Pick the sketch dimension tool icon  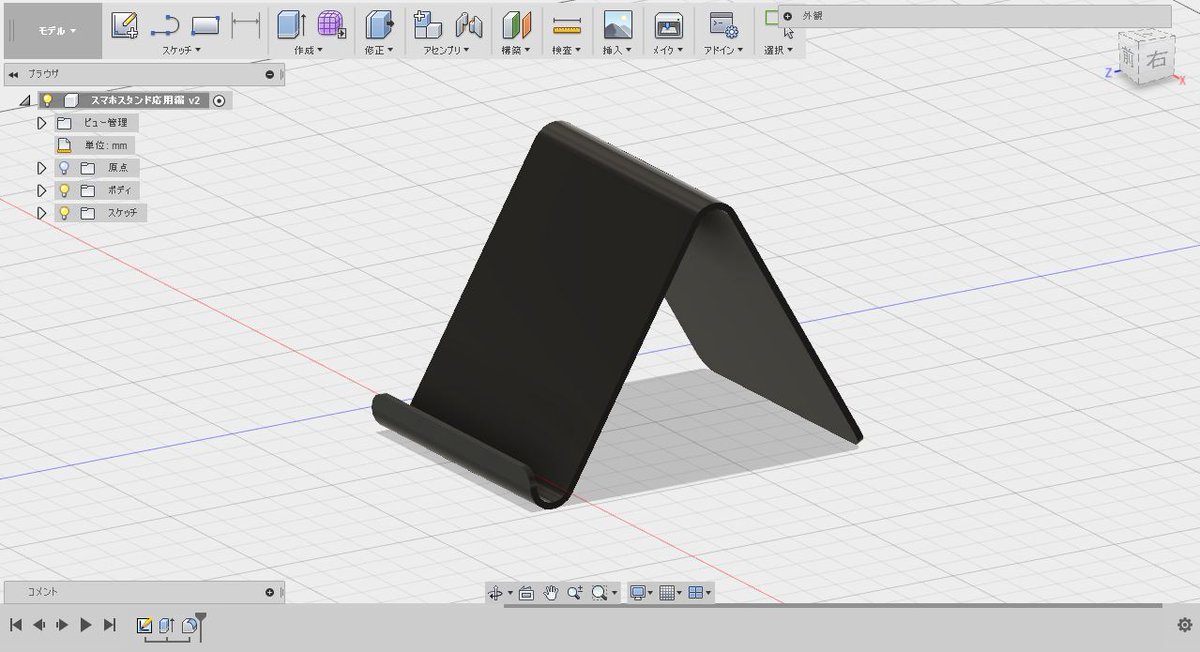(246, 25)
